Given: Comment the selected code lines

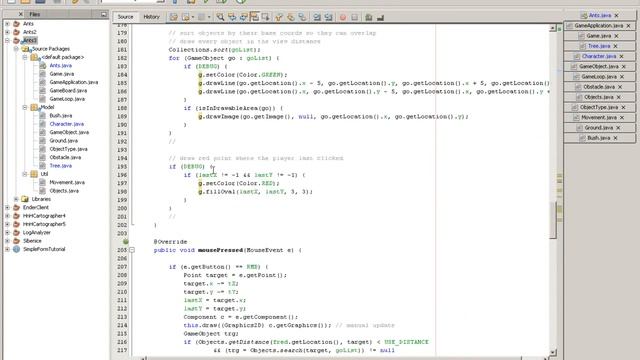Looking at the screenshot, I should (x=369, y=17).
